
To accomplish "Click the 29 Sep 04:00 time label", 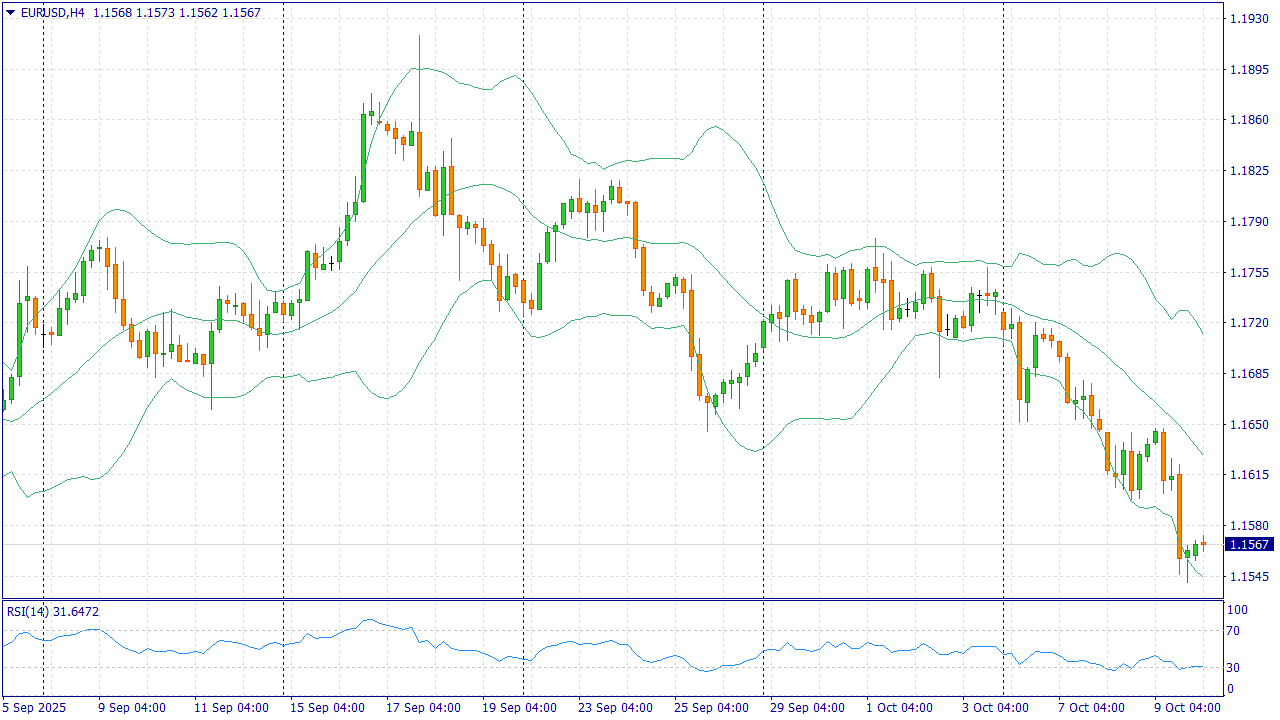I will pos(807,707).
